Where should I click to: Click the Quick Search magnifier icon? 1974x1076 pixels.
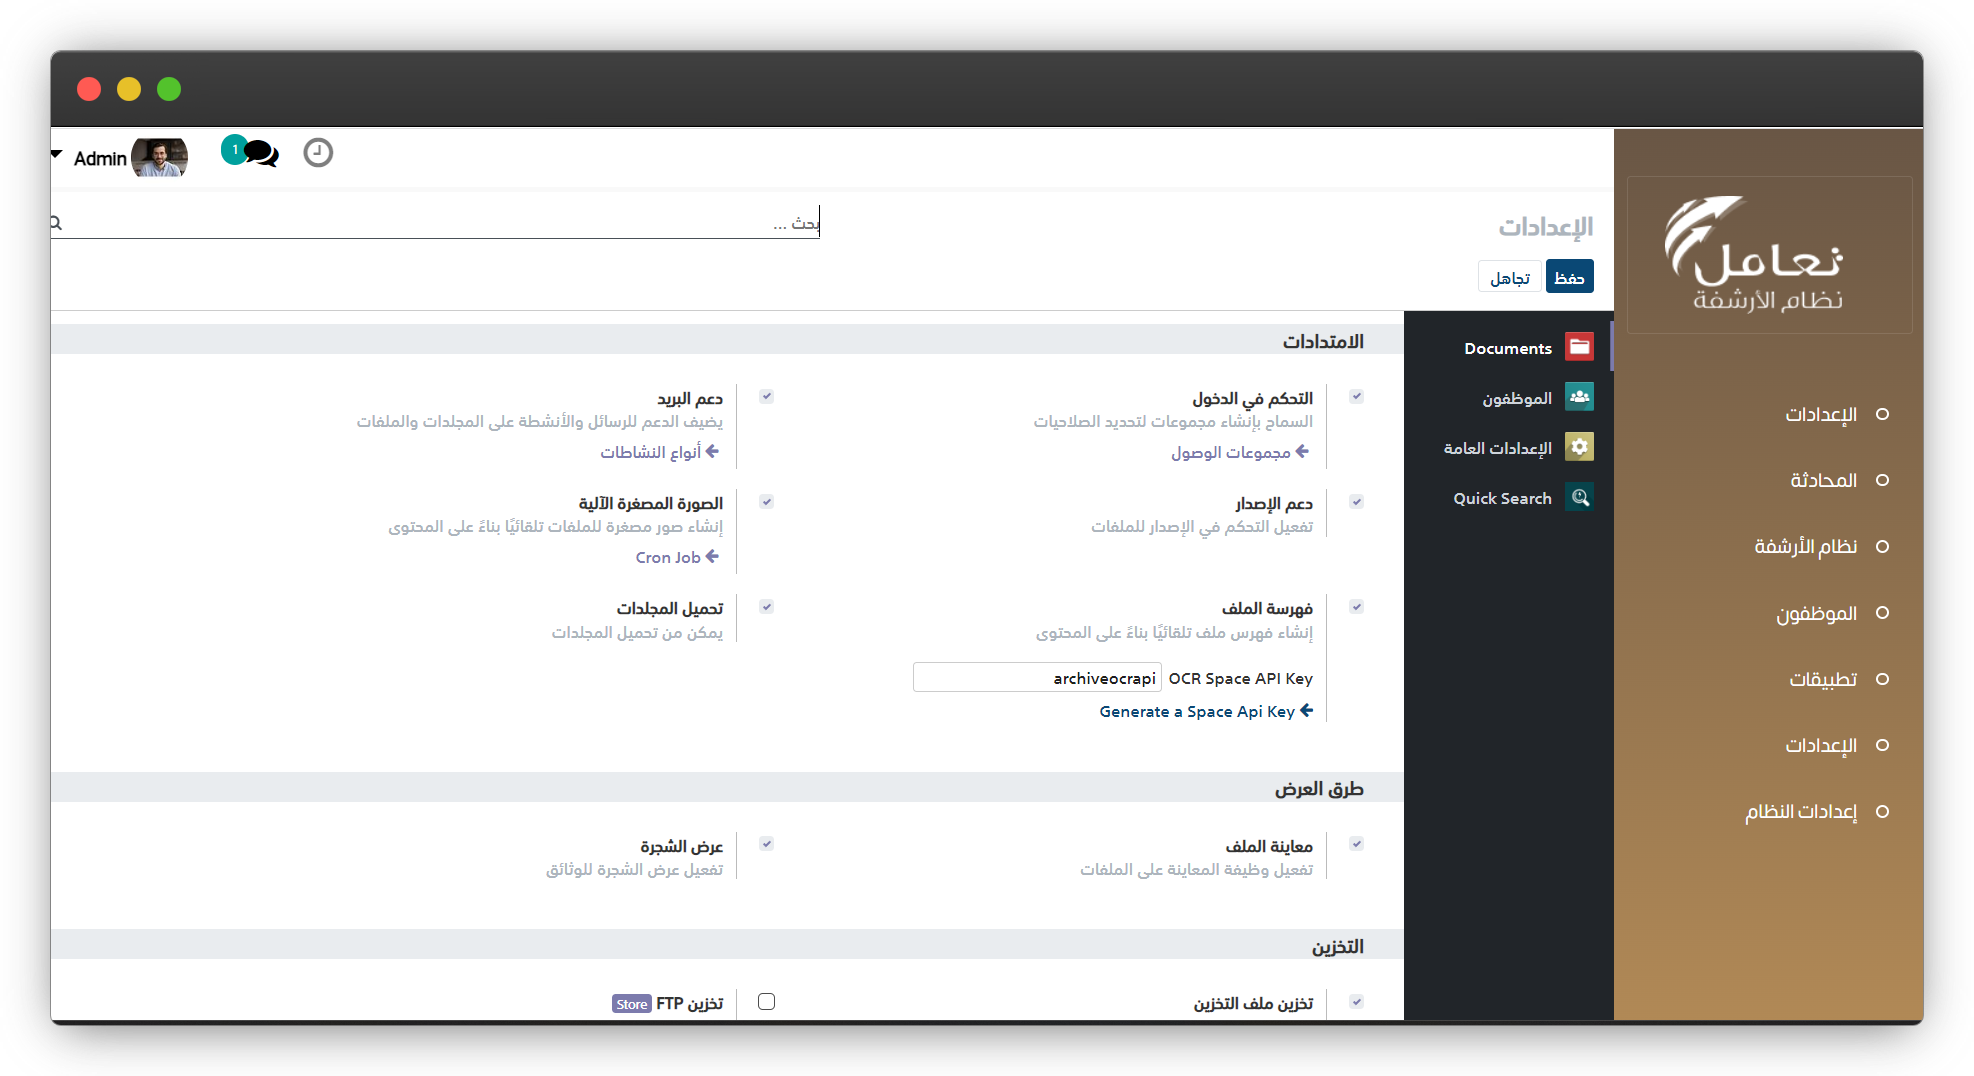point(1579,497)
